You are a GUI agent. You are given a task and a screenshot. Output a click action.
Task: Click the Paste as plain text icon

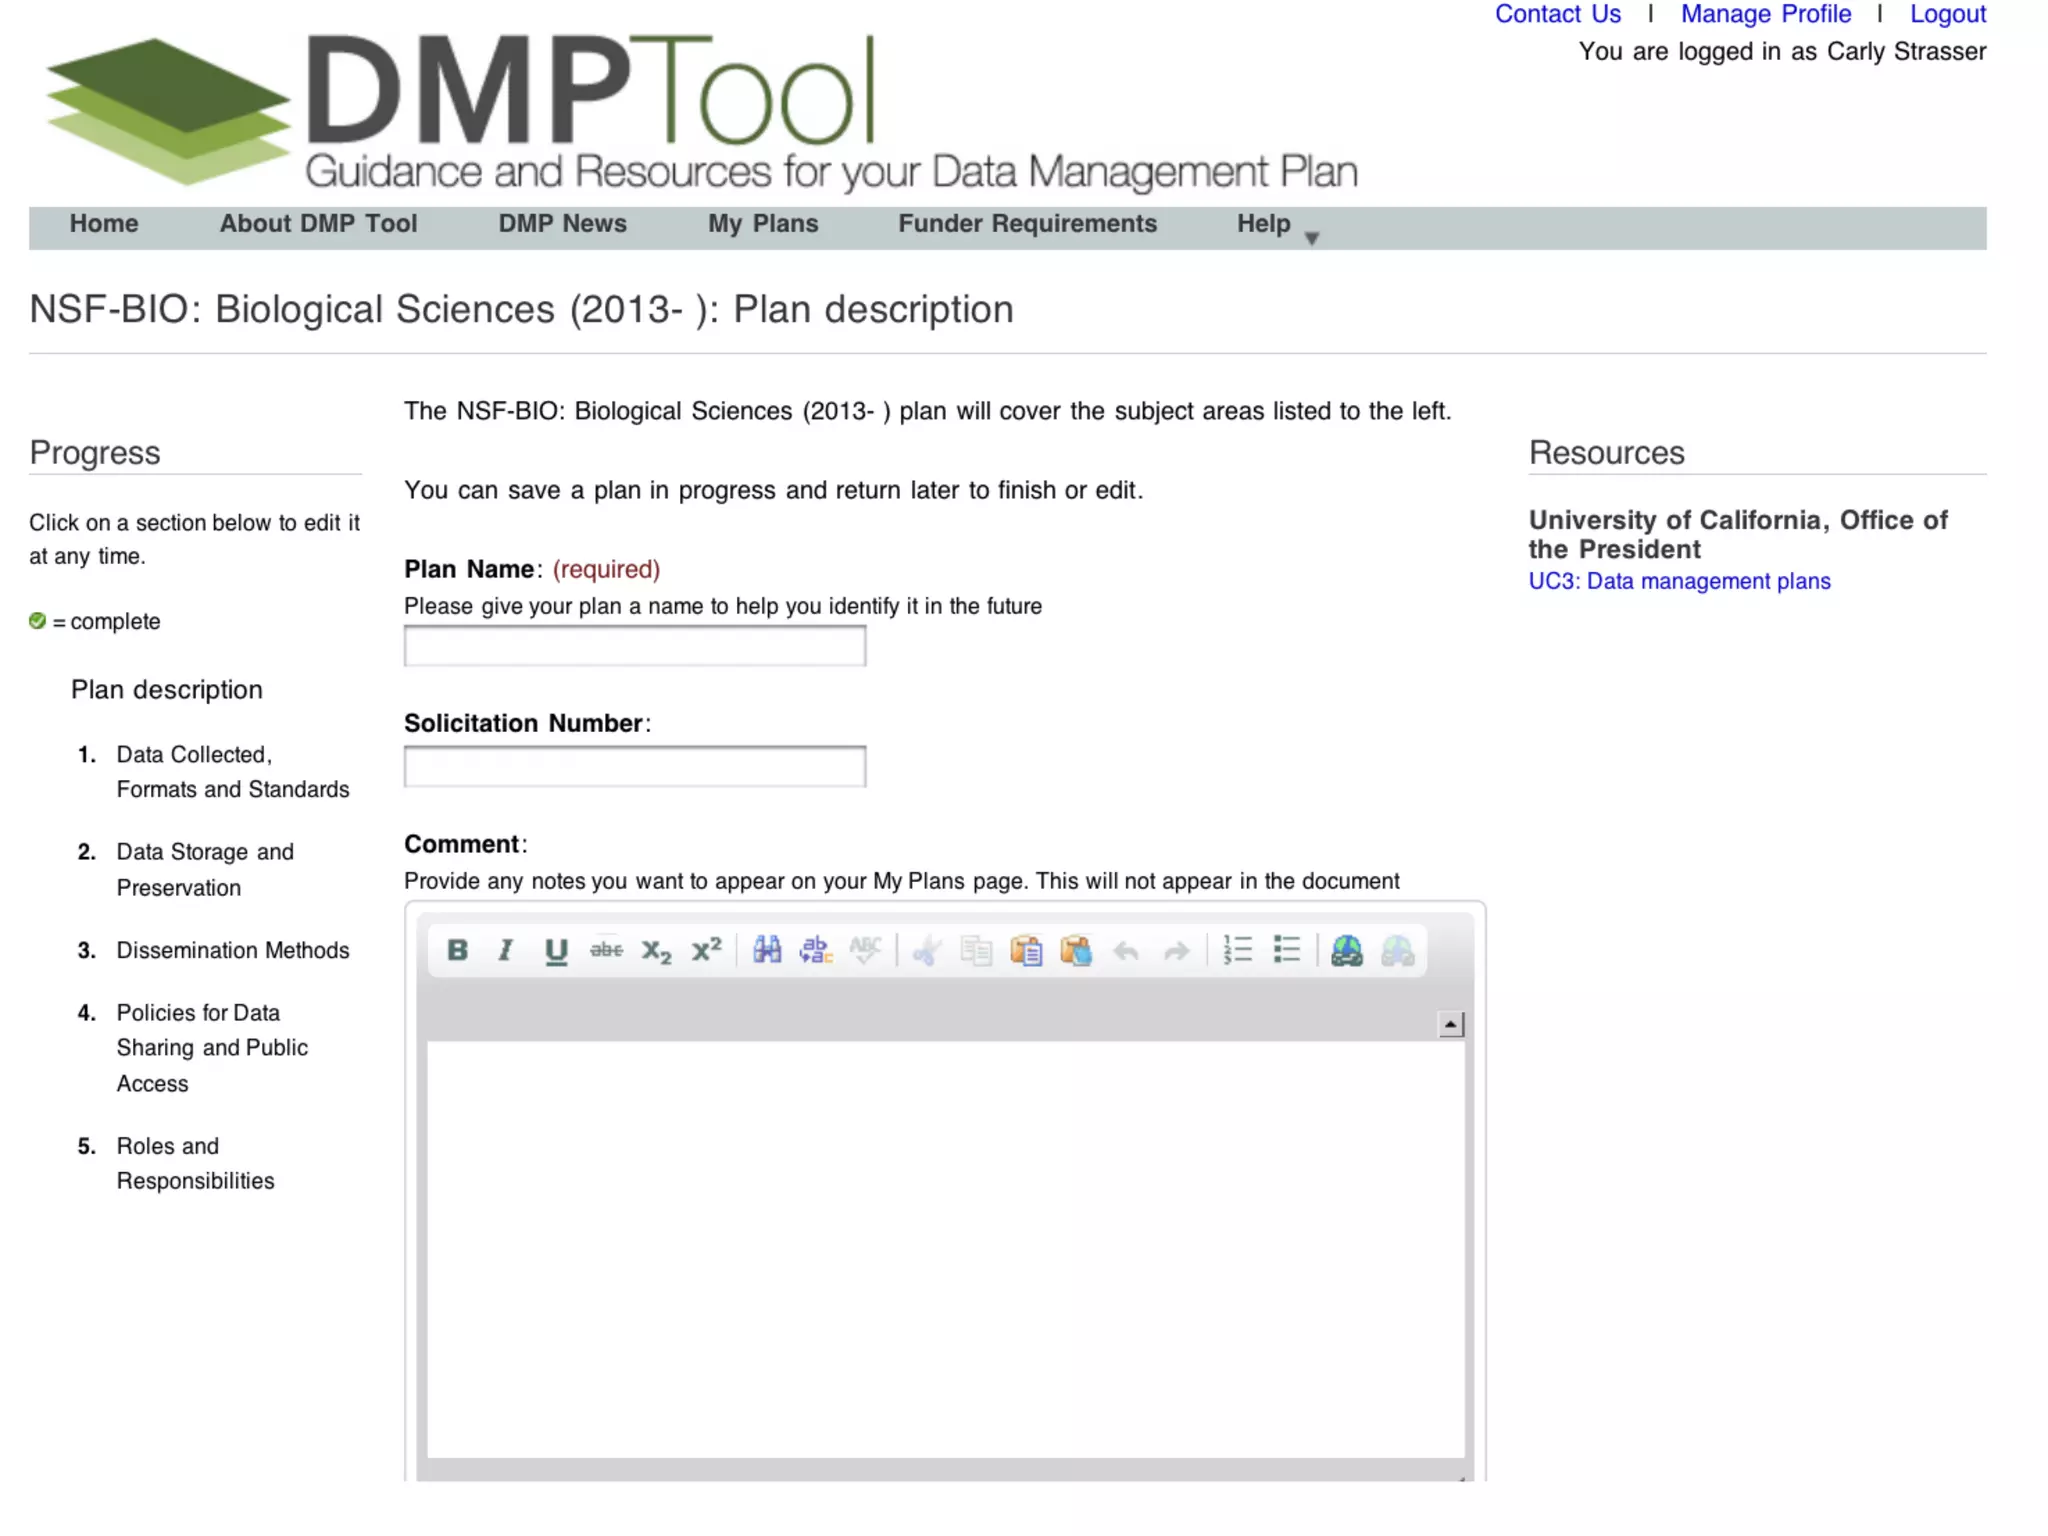[x=1026, y=950]
